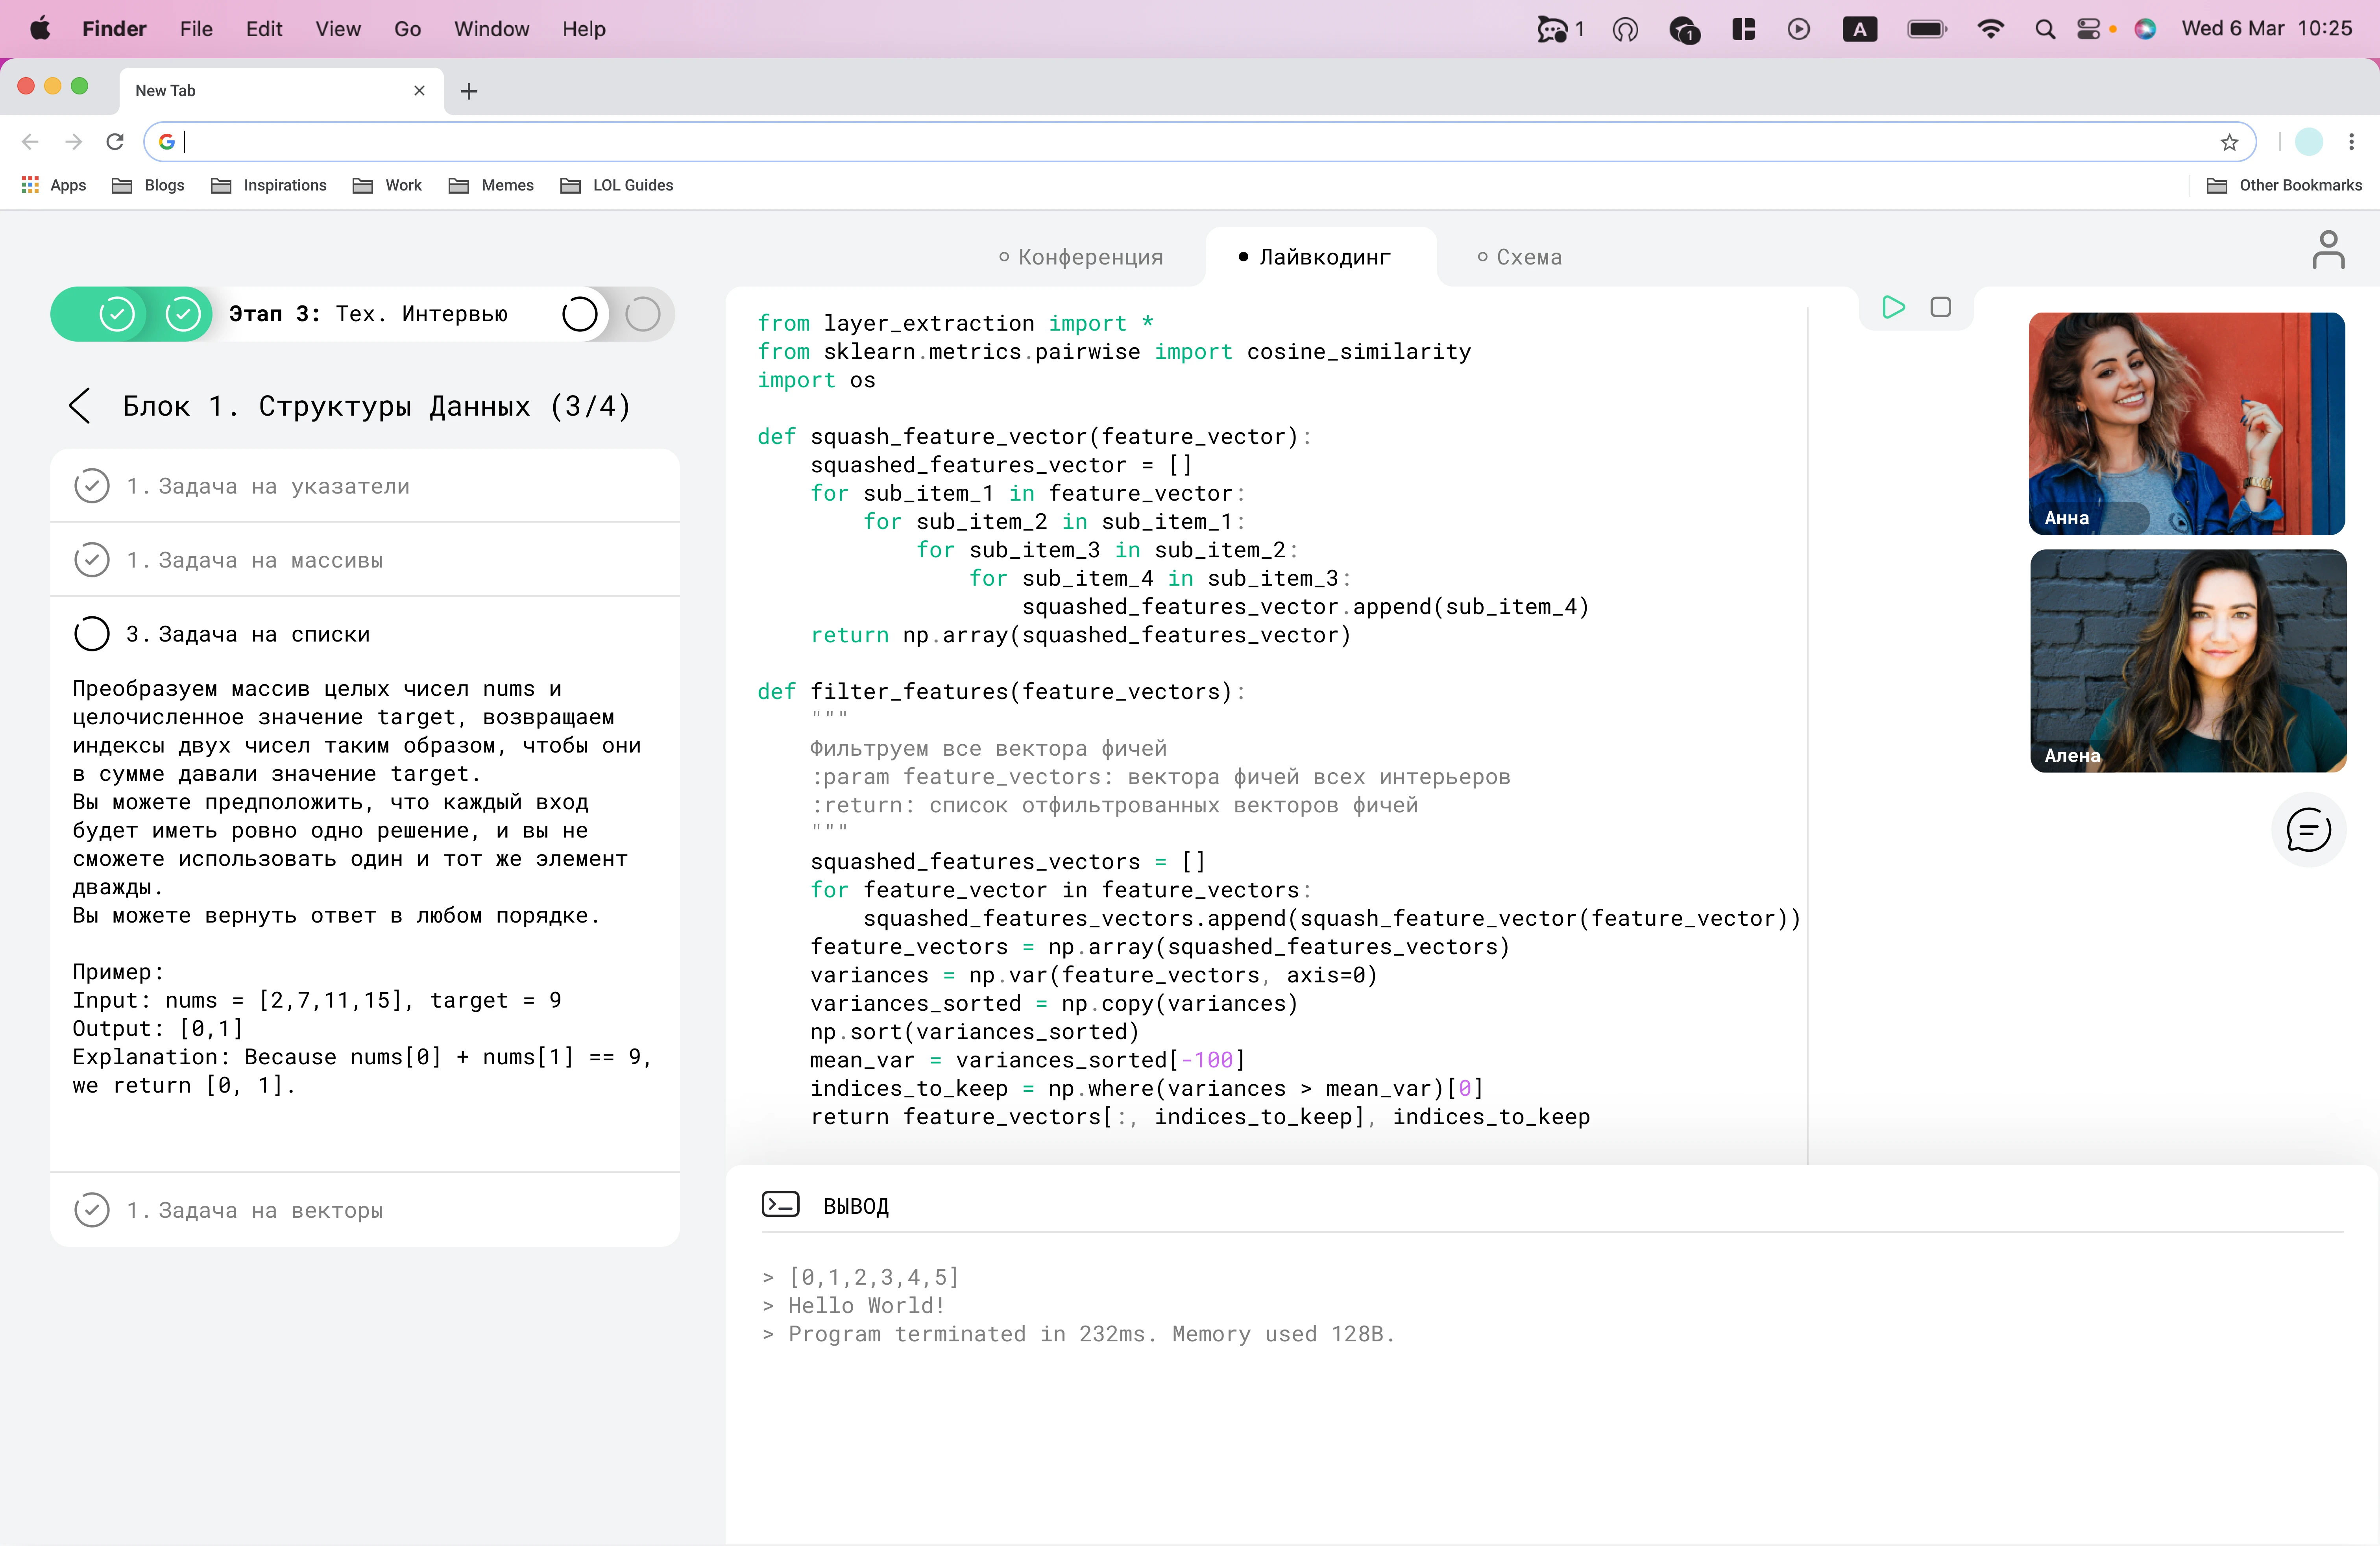Image resolution: width=2380 pixels, height=1546 pixels.
Task: Collapse the Задача на списки task
Action: 365,634
